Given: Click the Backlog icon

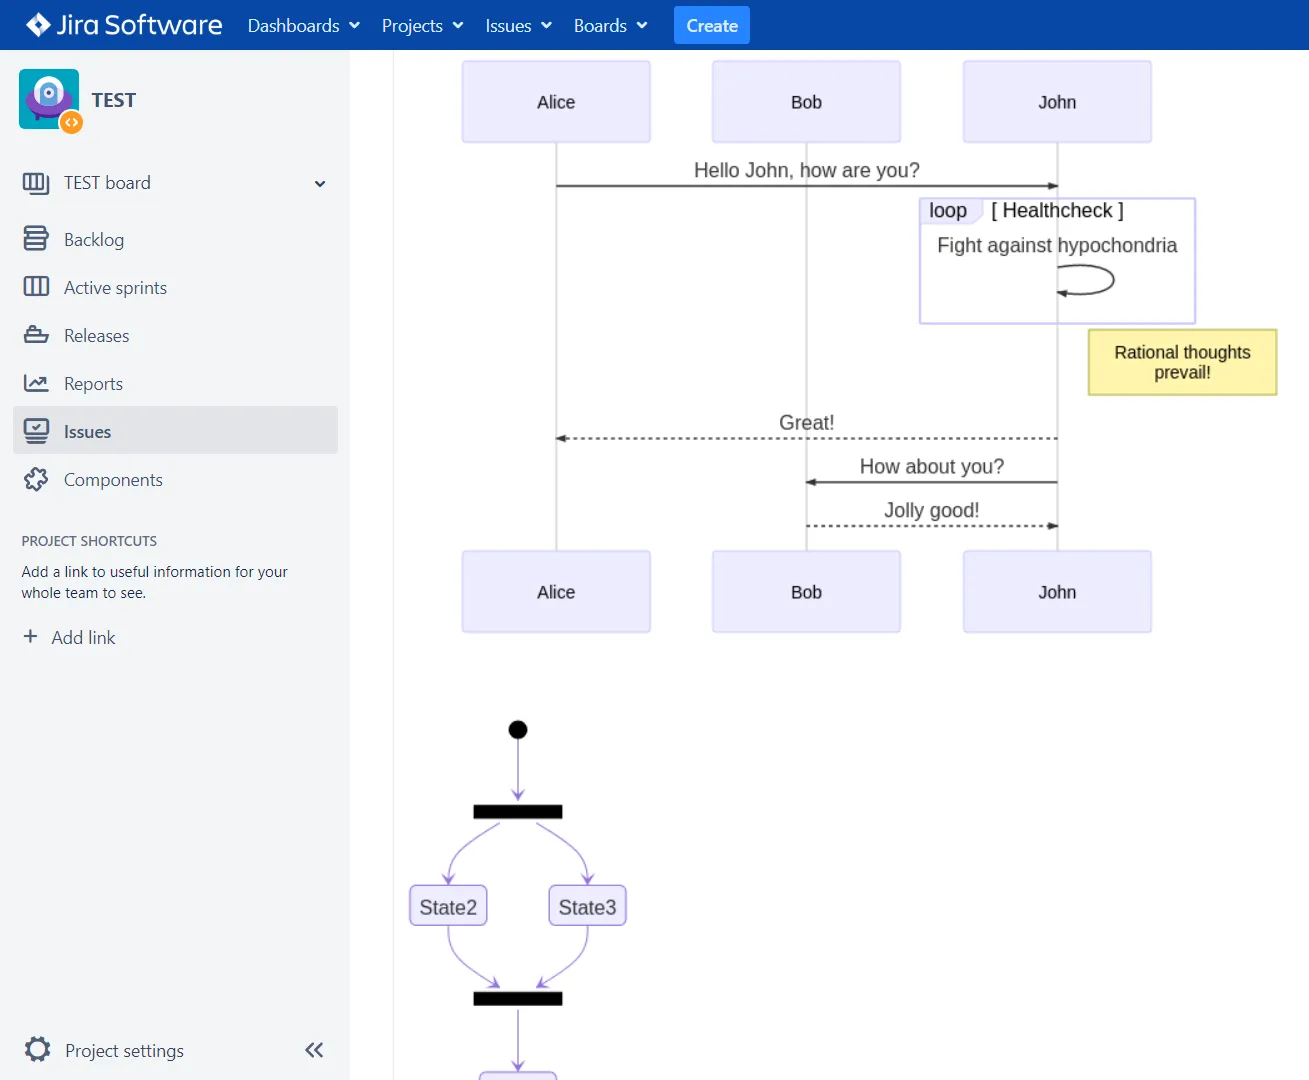Looking at the screenshot, I should (x=36, y=238).
